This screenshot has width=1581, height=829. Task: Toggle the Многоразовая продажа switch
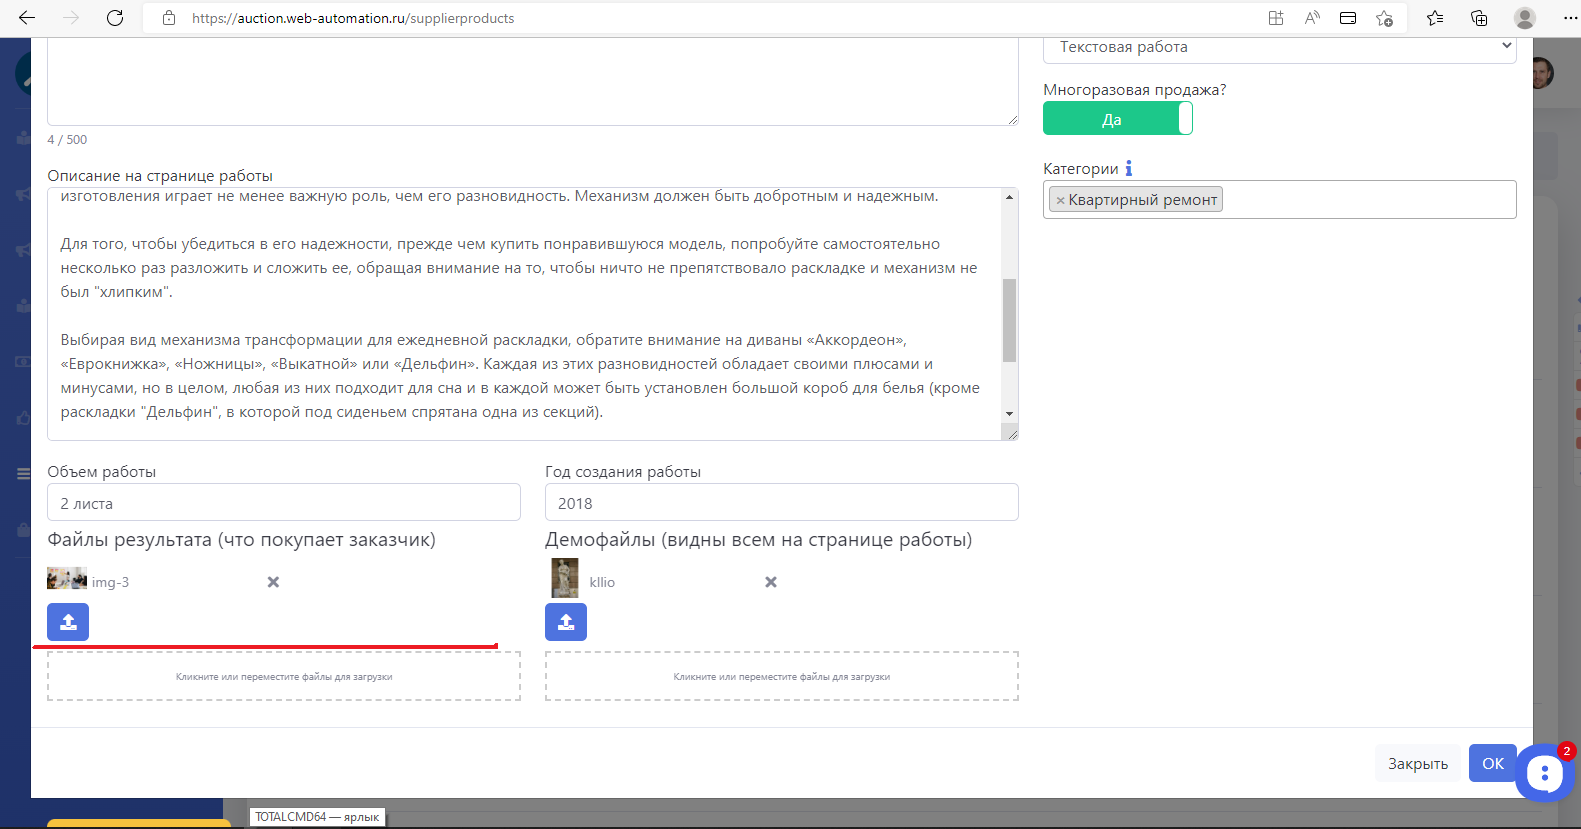(x=1117, y=119)
